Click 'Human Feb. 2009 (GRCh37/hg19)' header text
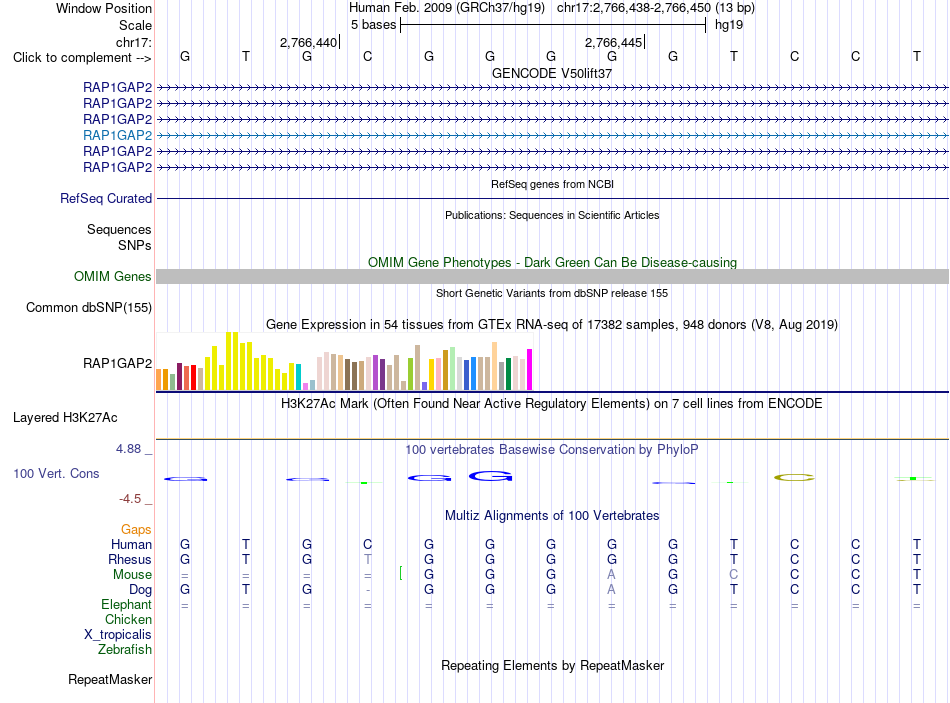 point(447,8)
